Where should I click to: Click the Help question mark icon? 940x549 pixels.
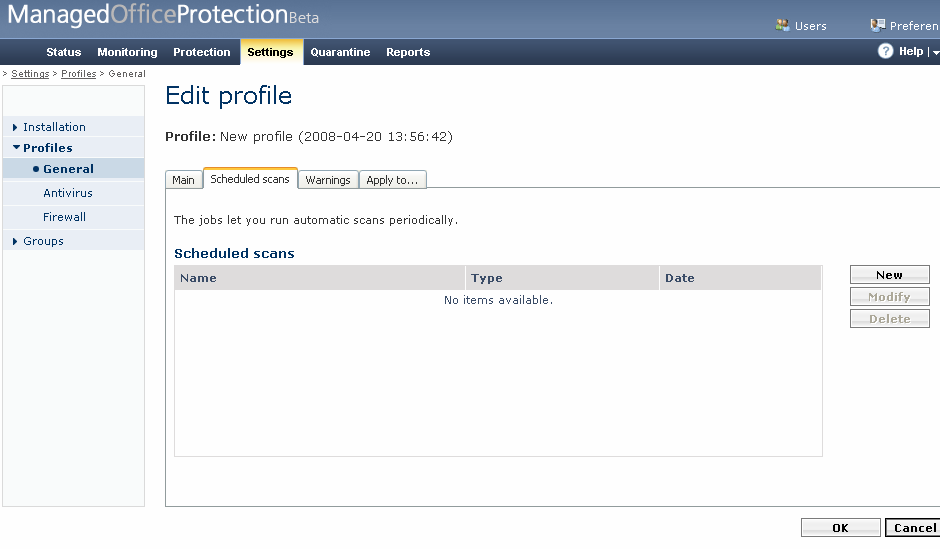(x=885, y=52)
